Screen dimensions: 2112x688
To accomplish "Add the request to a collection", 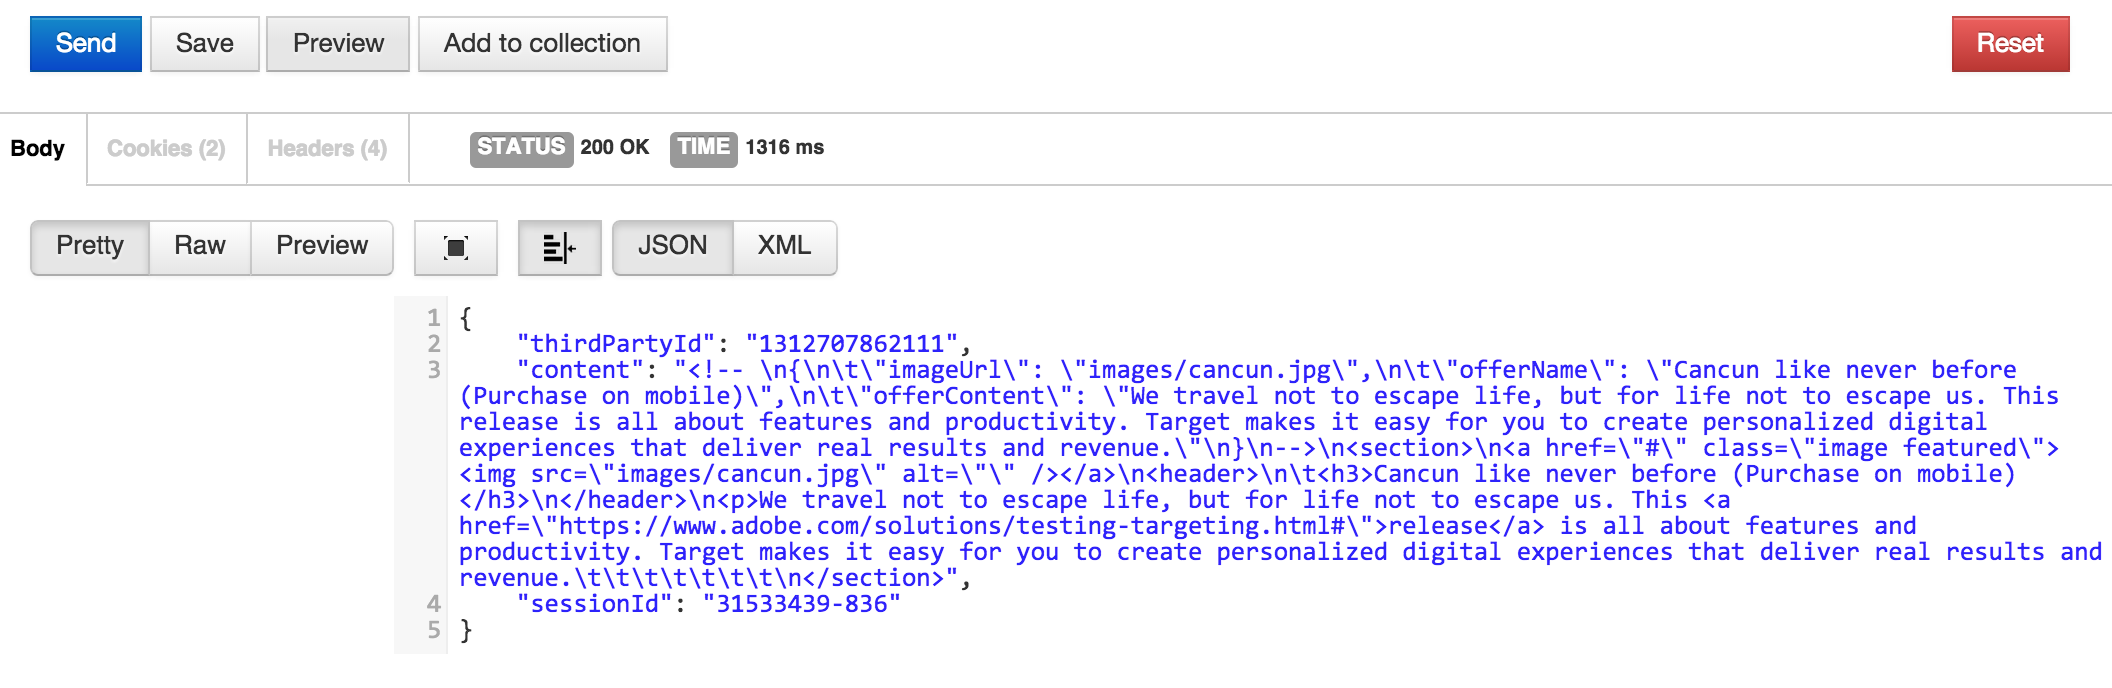I will tap(542, 44).
